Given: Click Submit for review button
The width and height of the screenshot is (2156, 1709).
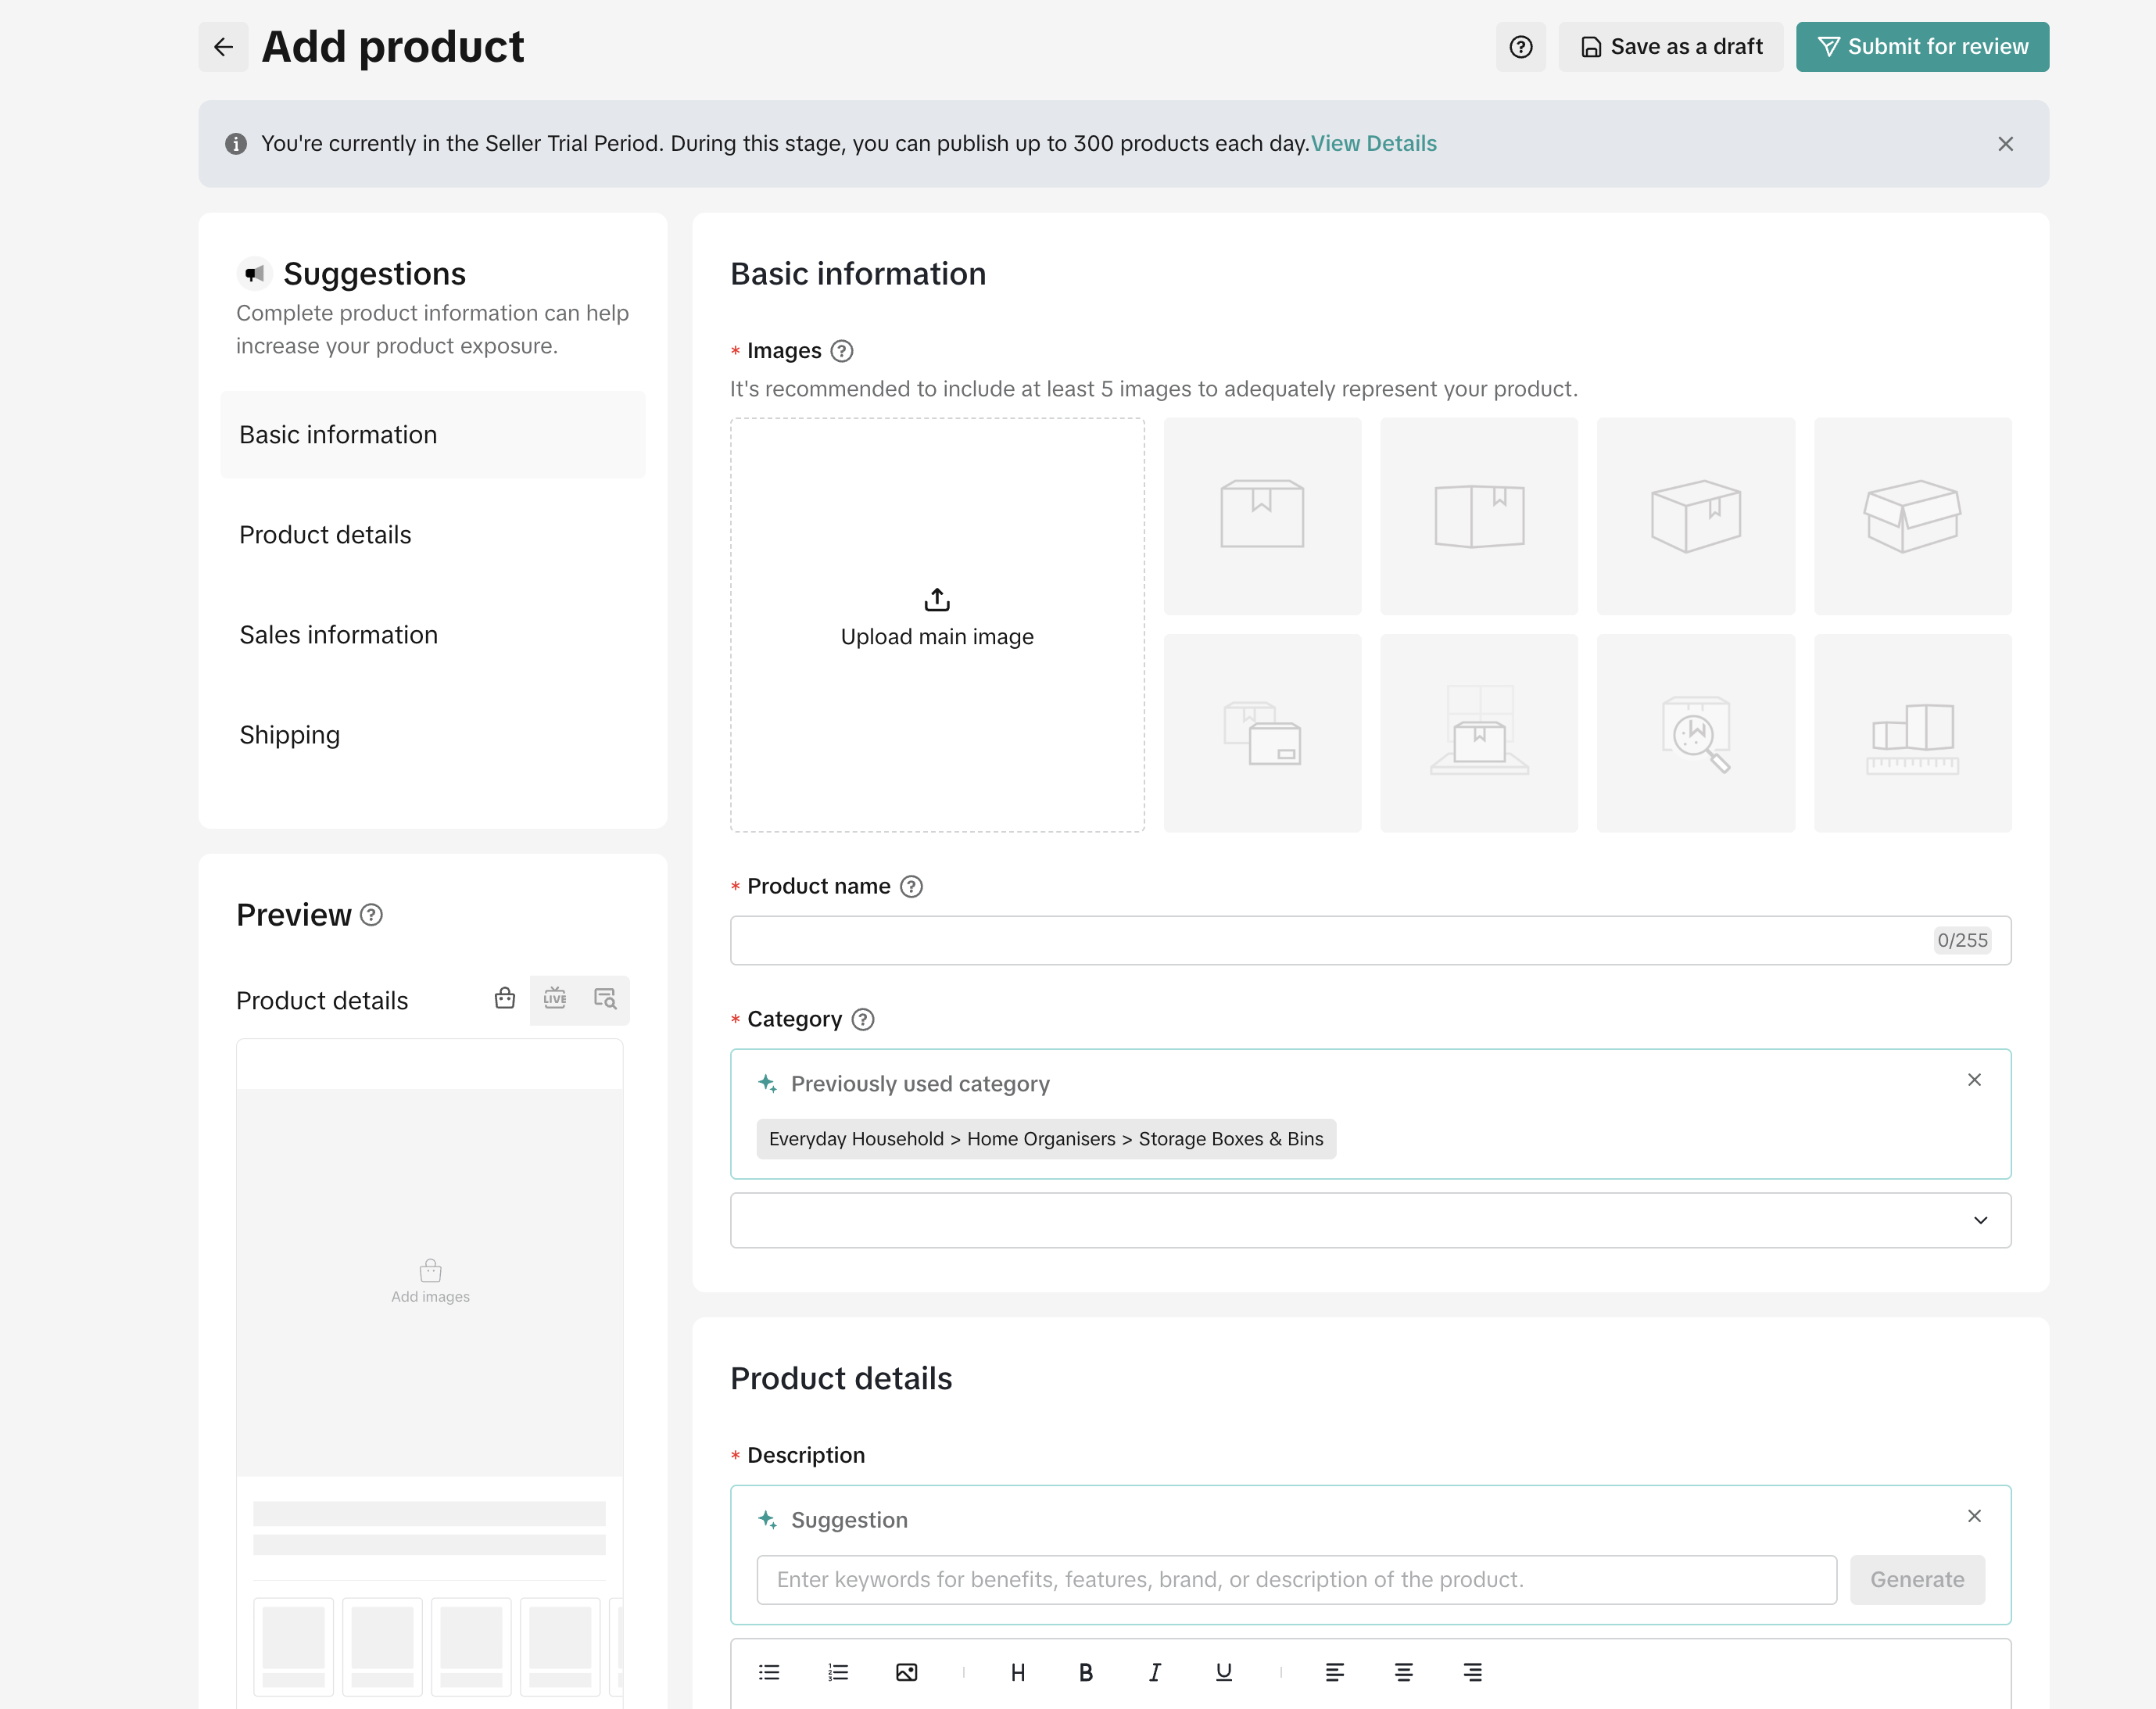Looking at the screenshot, I should tap(1921, 47).
